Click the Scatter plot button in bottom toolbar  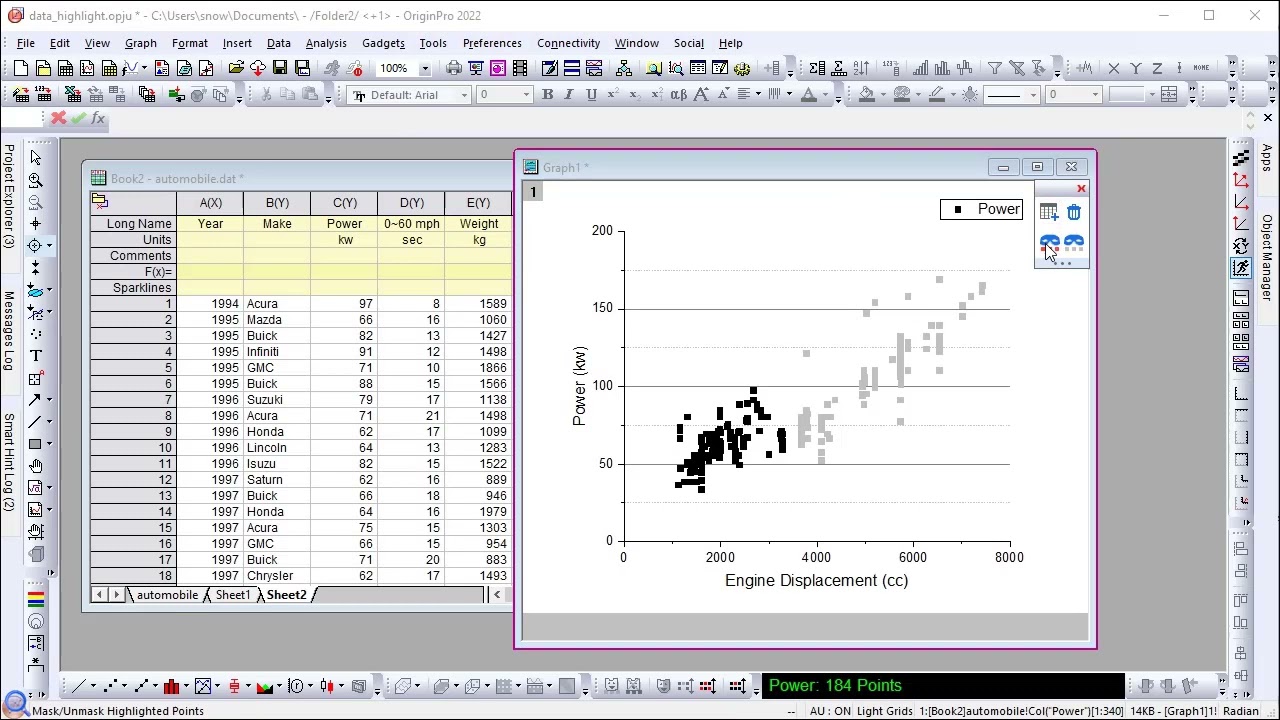click(110, 686)
